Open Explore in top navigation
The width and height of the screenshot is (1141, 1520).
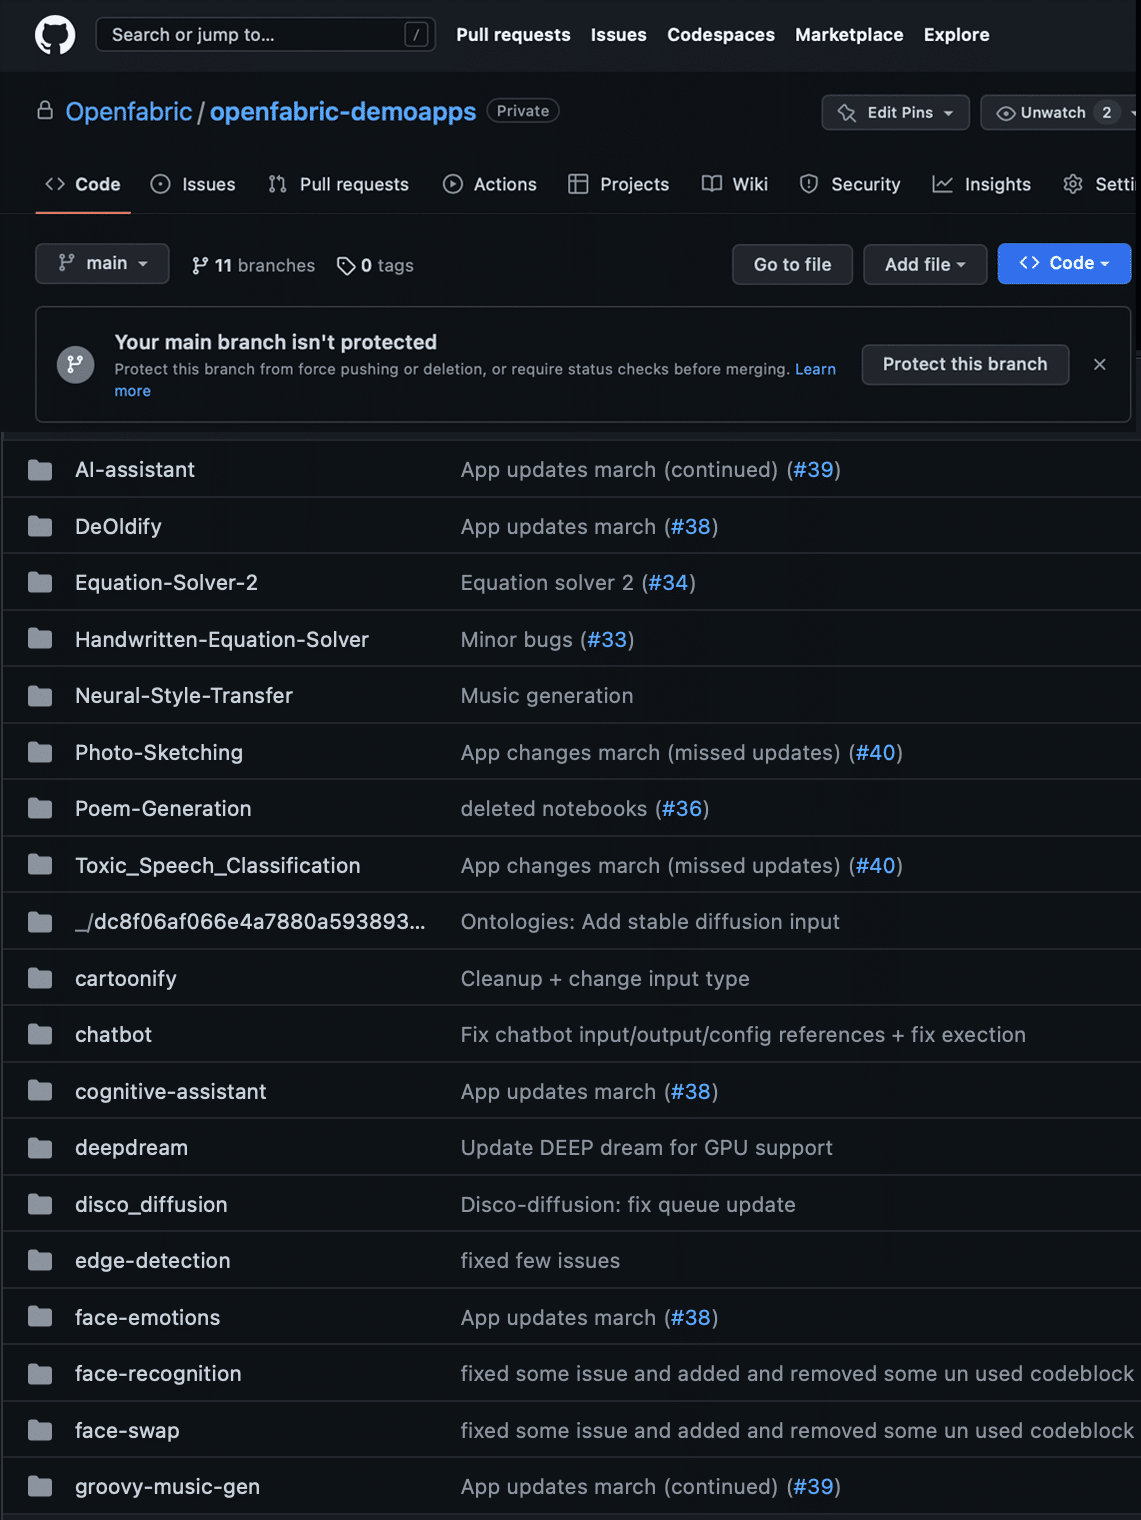coord(956,35)
